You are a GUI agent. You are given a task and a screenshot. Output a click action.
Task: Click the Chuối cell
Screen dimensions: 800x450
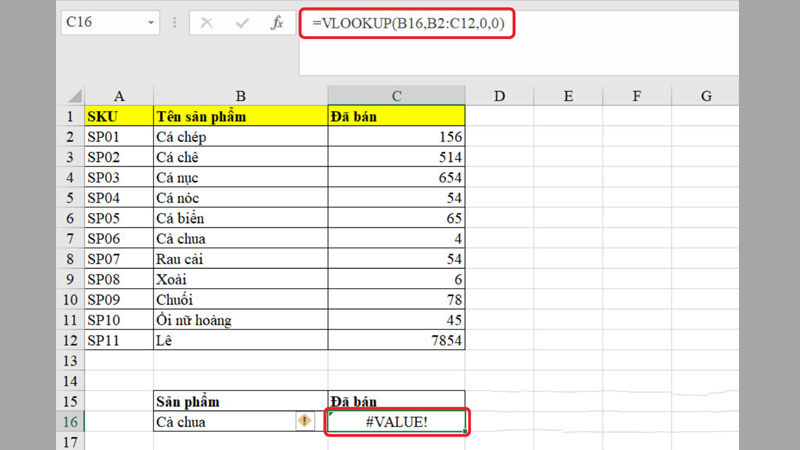coord(240,299)
